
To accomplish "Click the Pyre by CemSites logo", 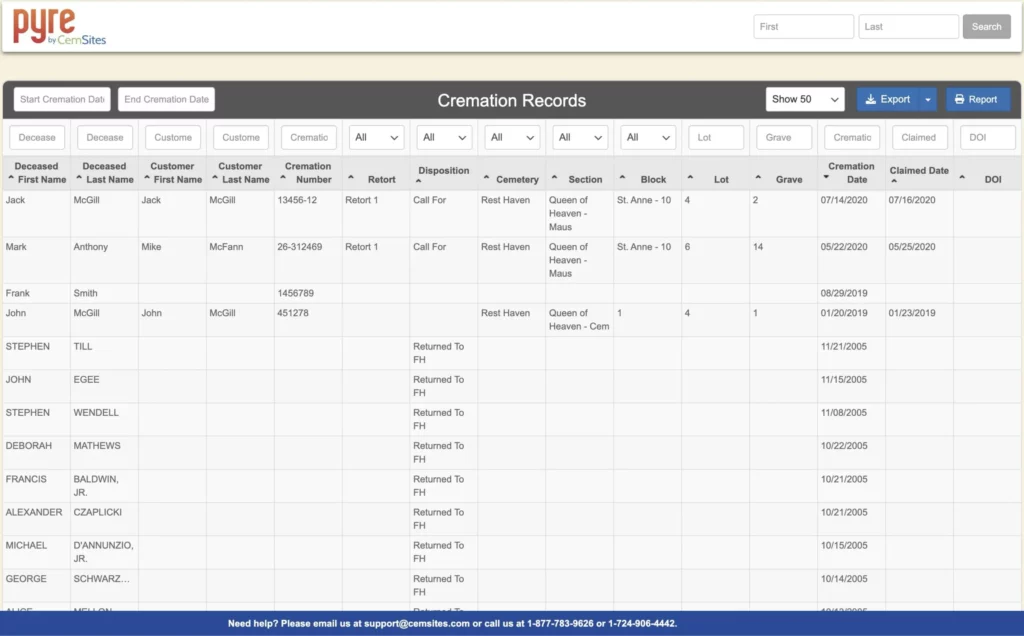I will [x=59, y=27].
